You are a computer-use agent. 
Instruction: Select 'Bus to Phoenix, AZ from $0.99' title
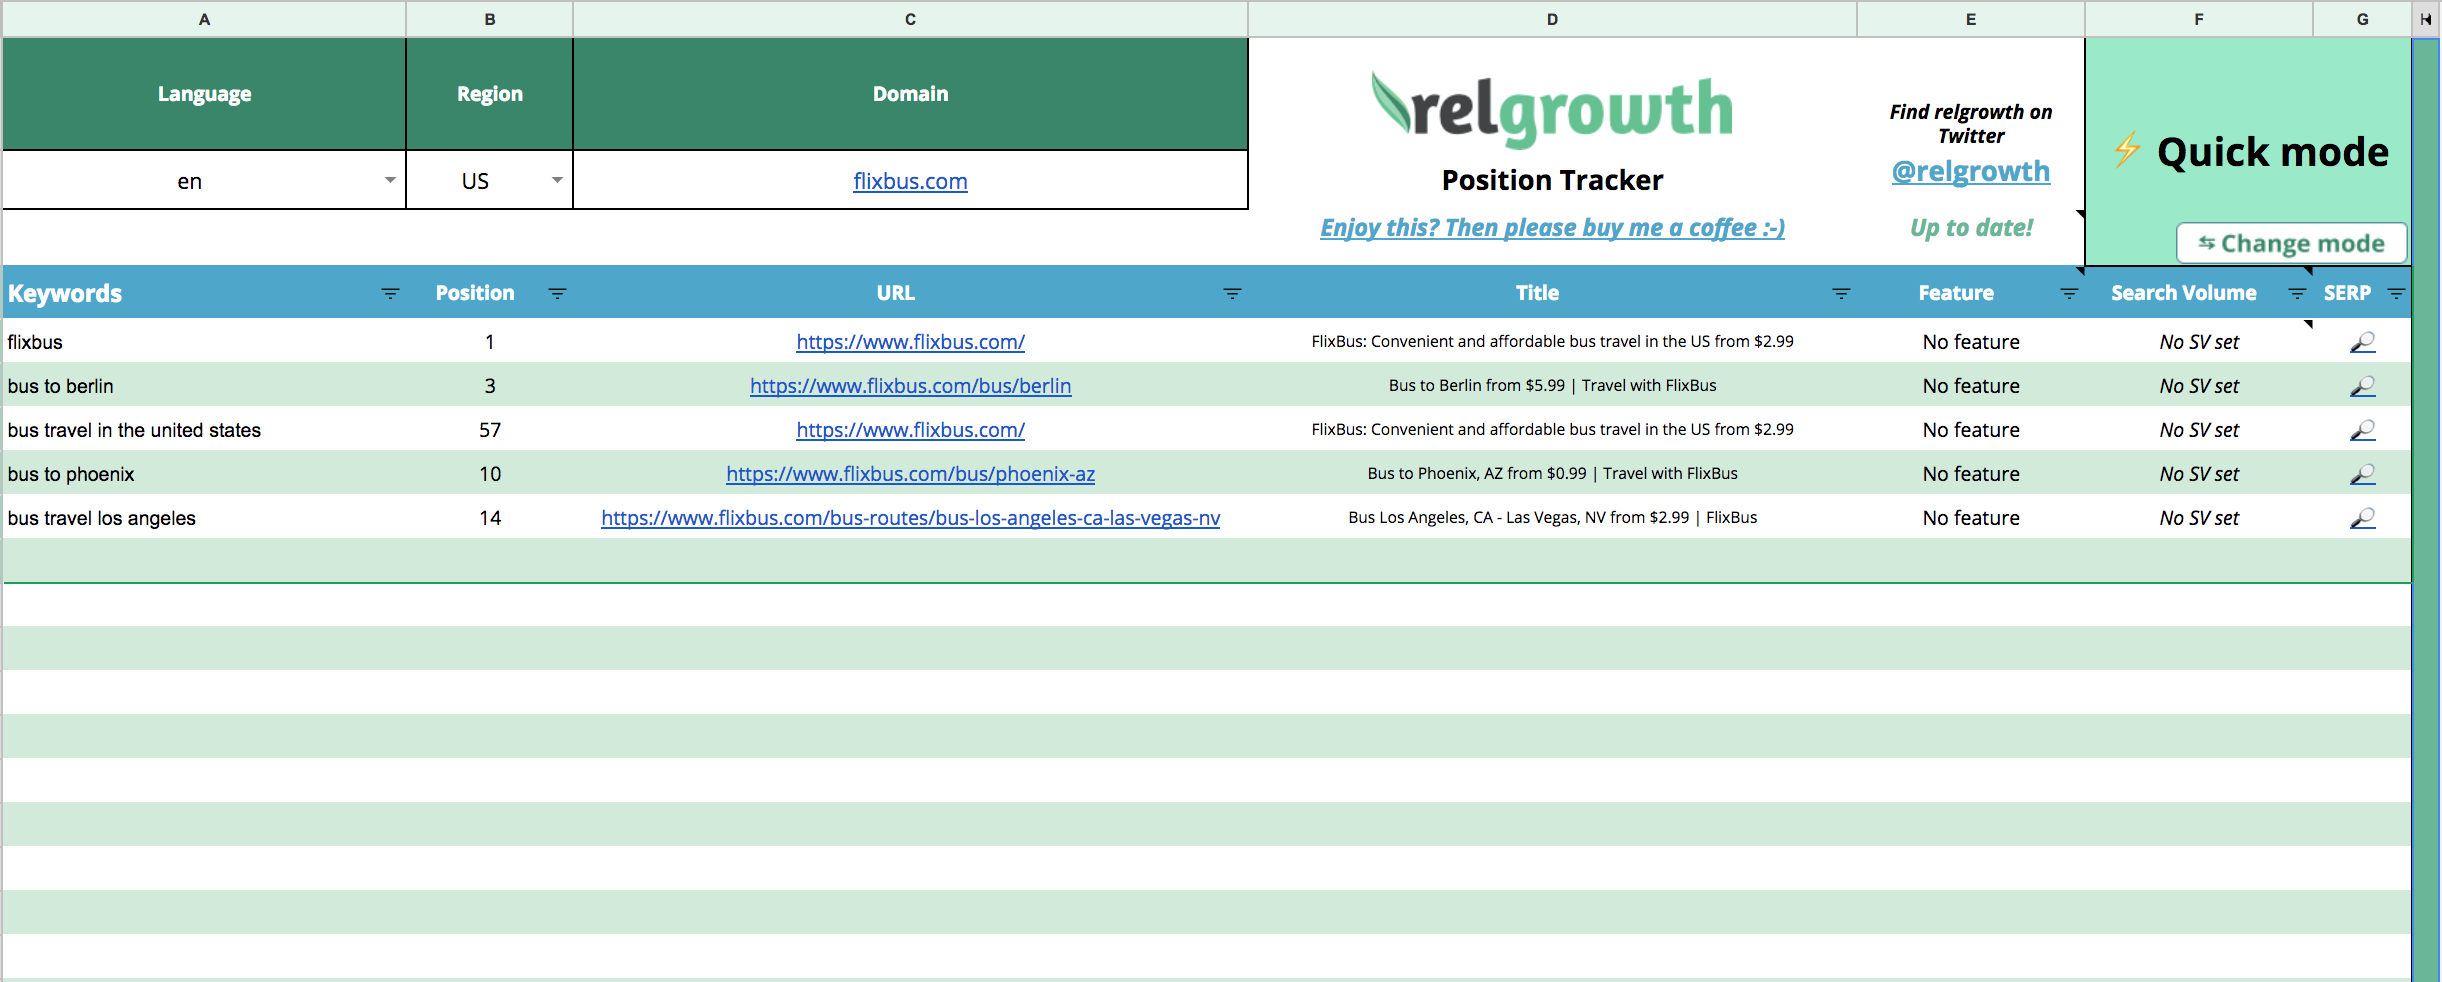point(1552,474)
